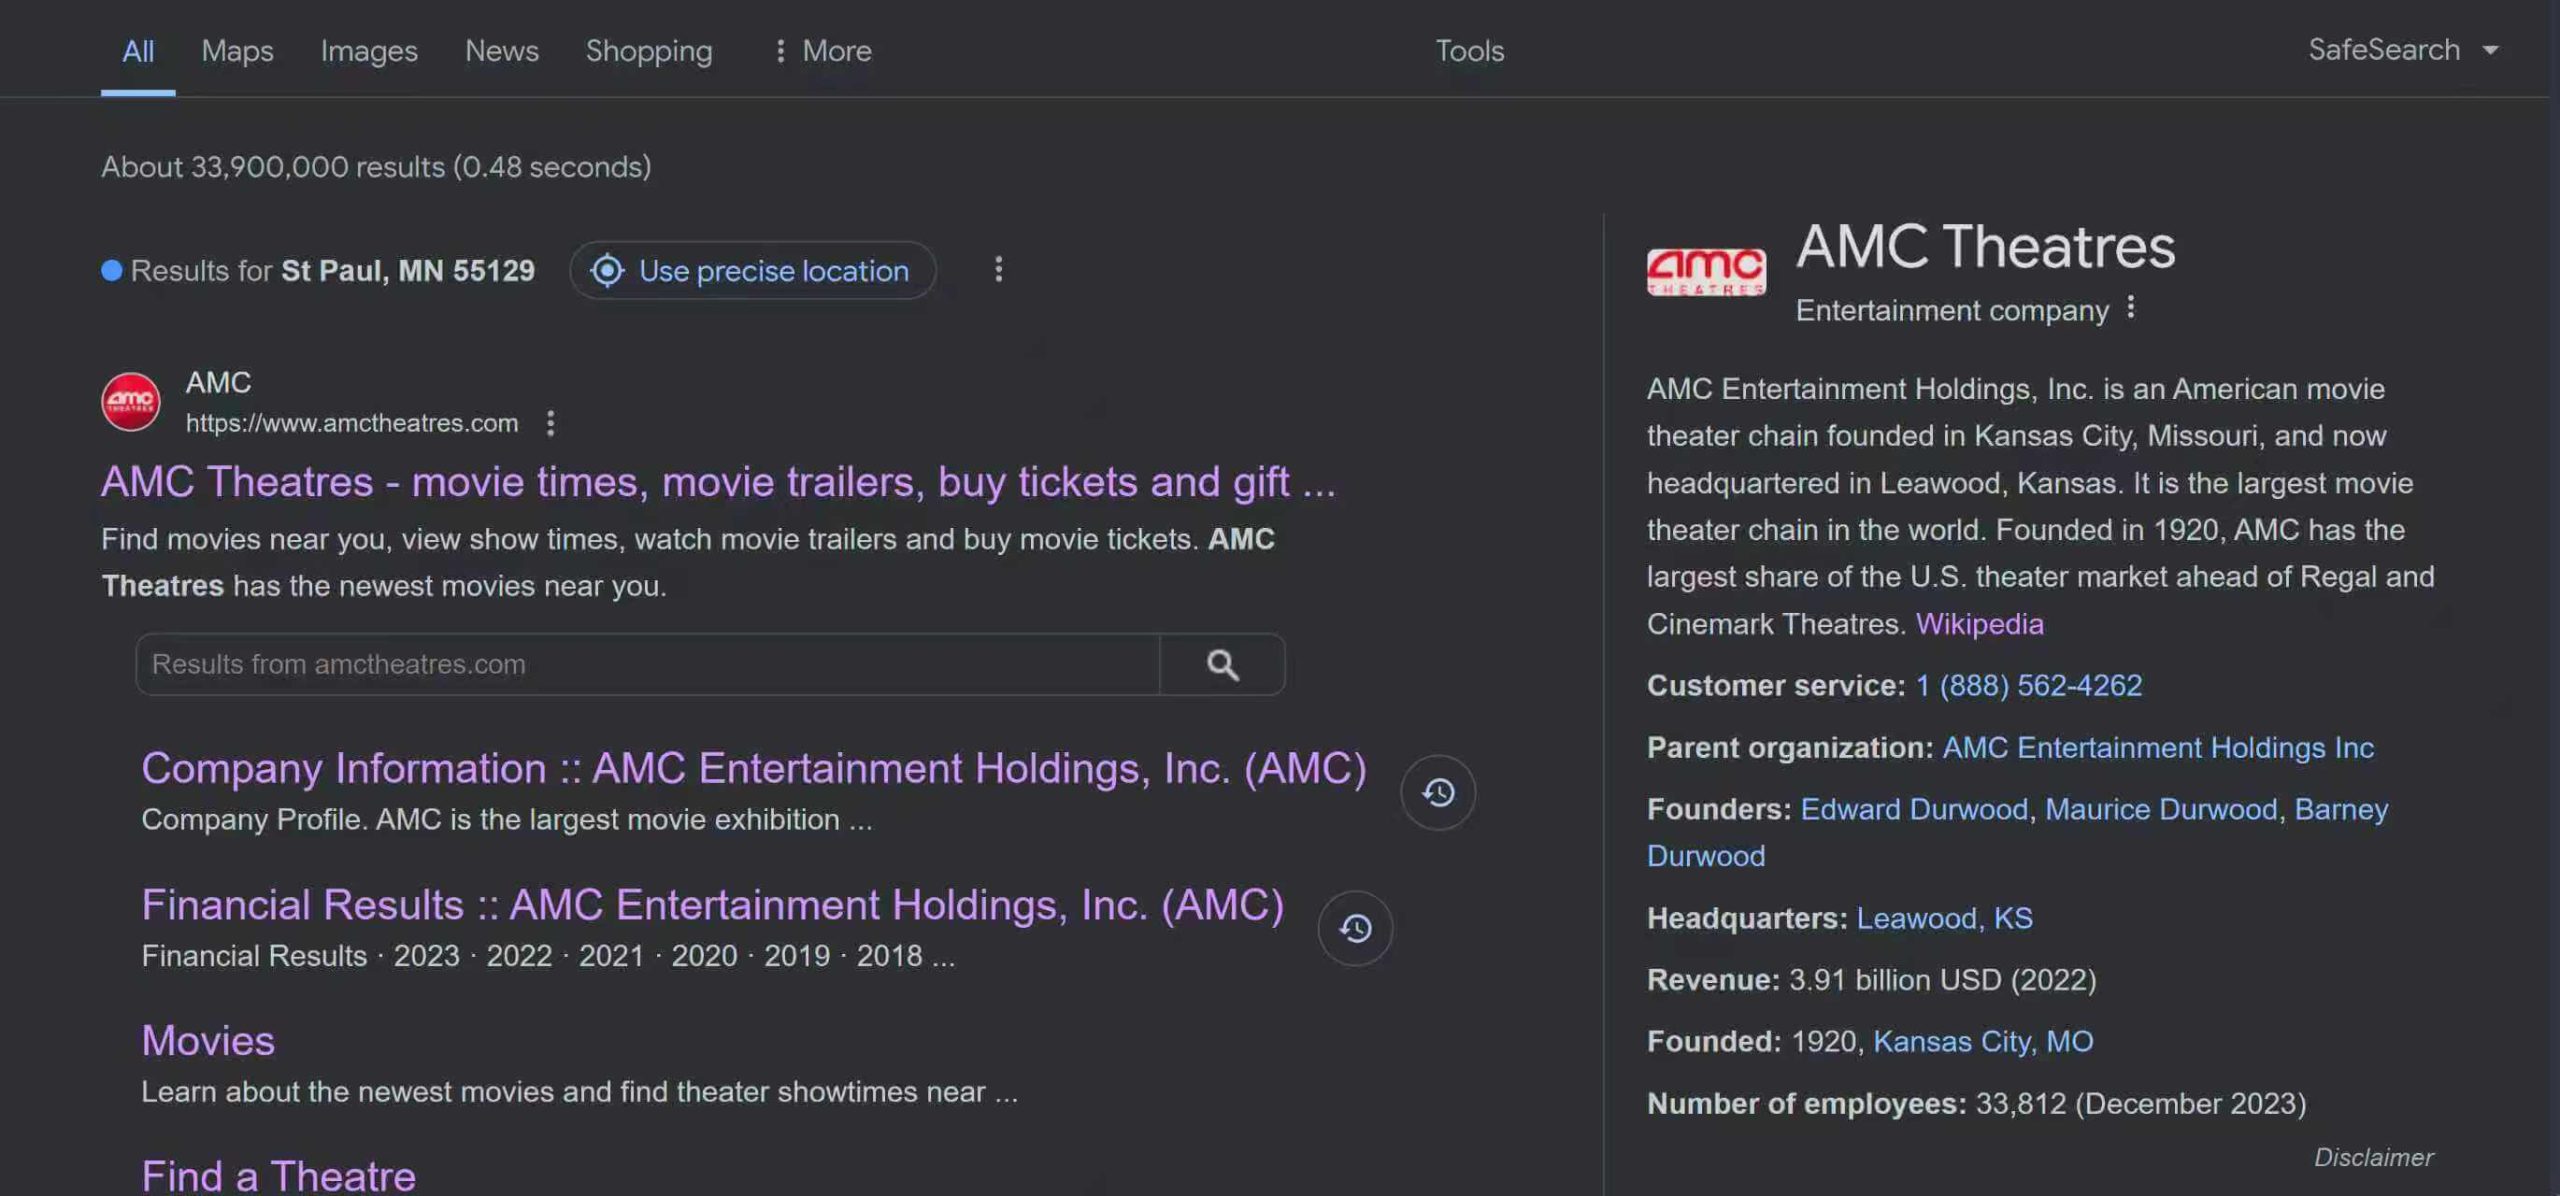This screenshot has width=2560, height=1196.
Task: Open founder Maurice Durwood link
Action: click(x=2161, y=809)
